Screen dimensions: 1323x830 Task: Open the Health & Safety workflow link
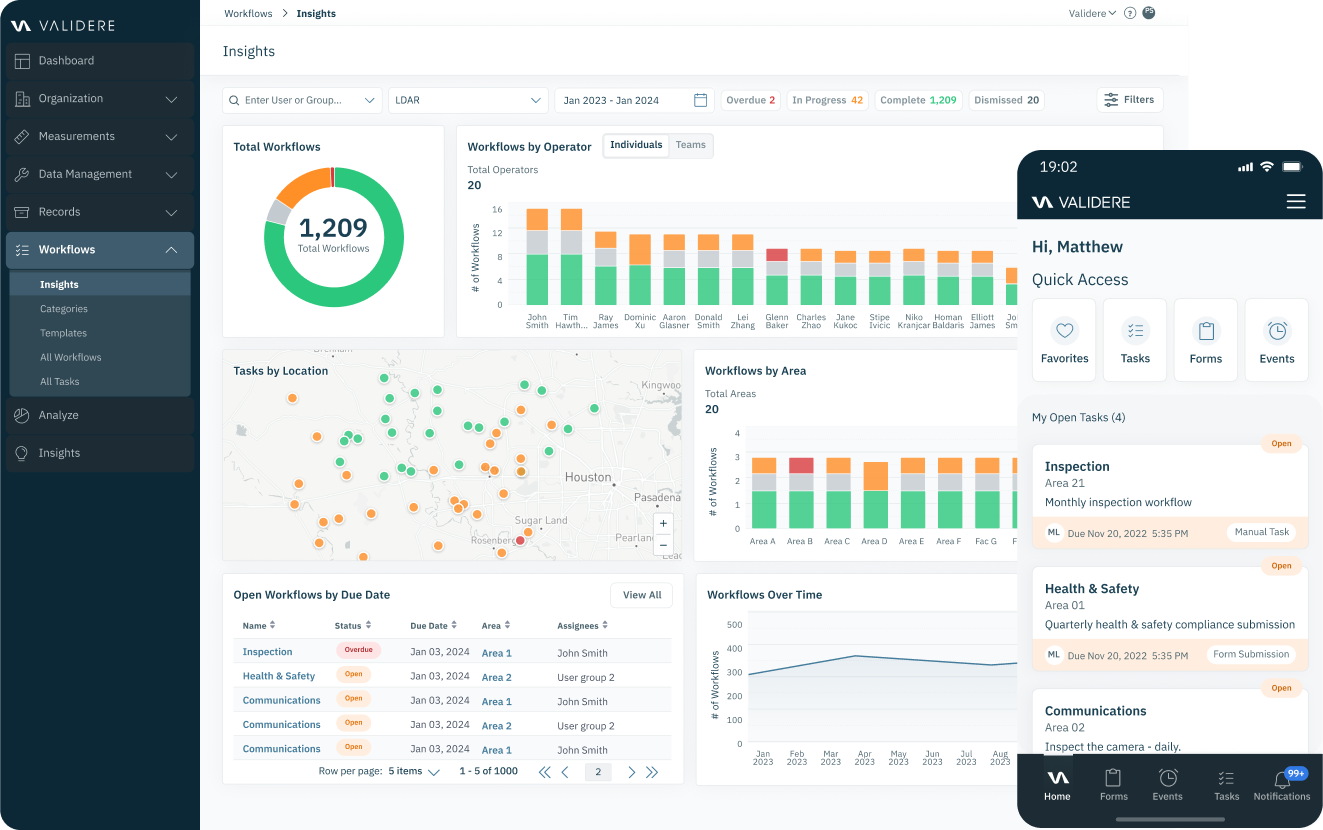[x=279, y=676]
